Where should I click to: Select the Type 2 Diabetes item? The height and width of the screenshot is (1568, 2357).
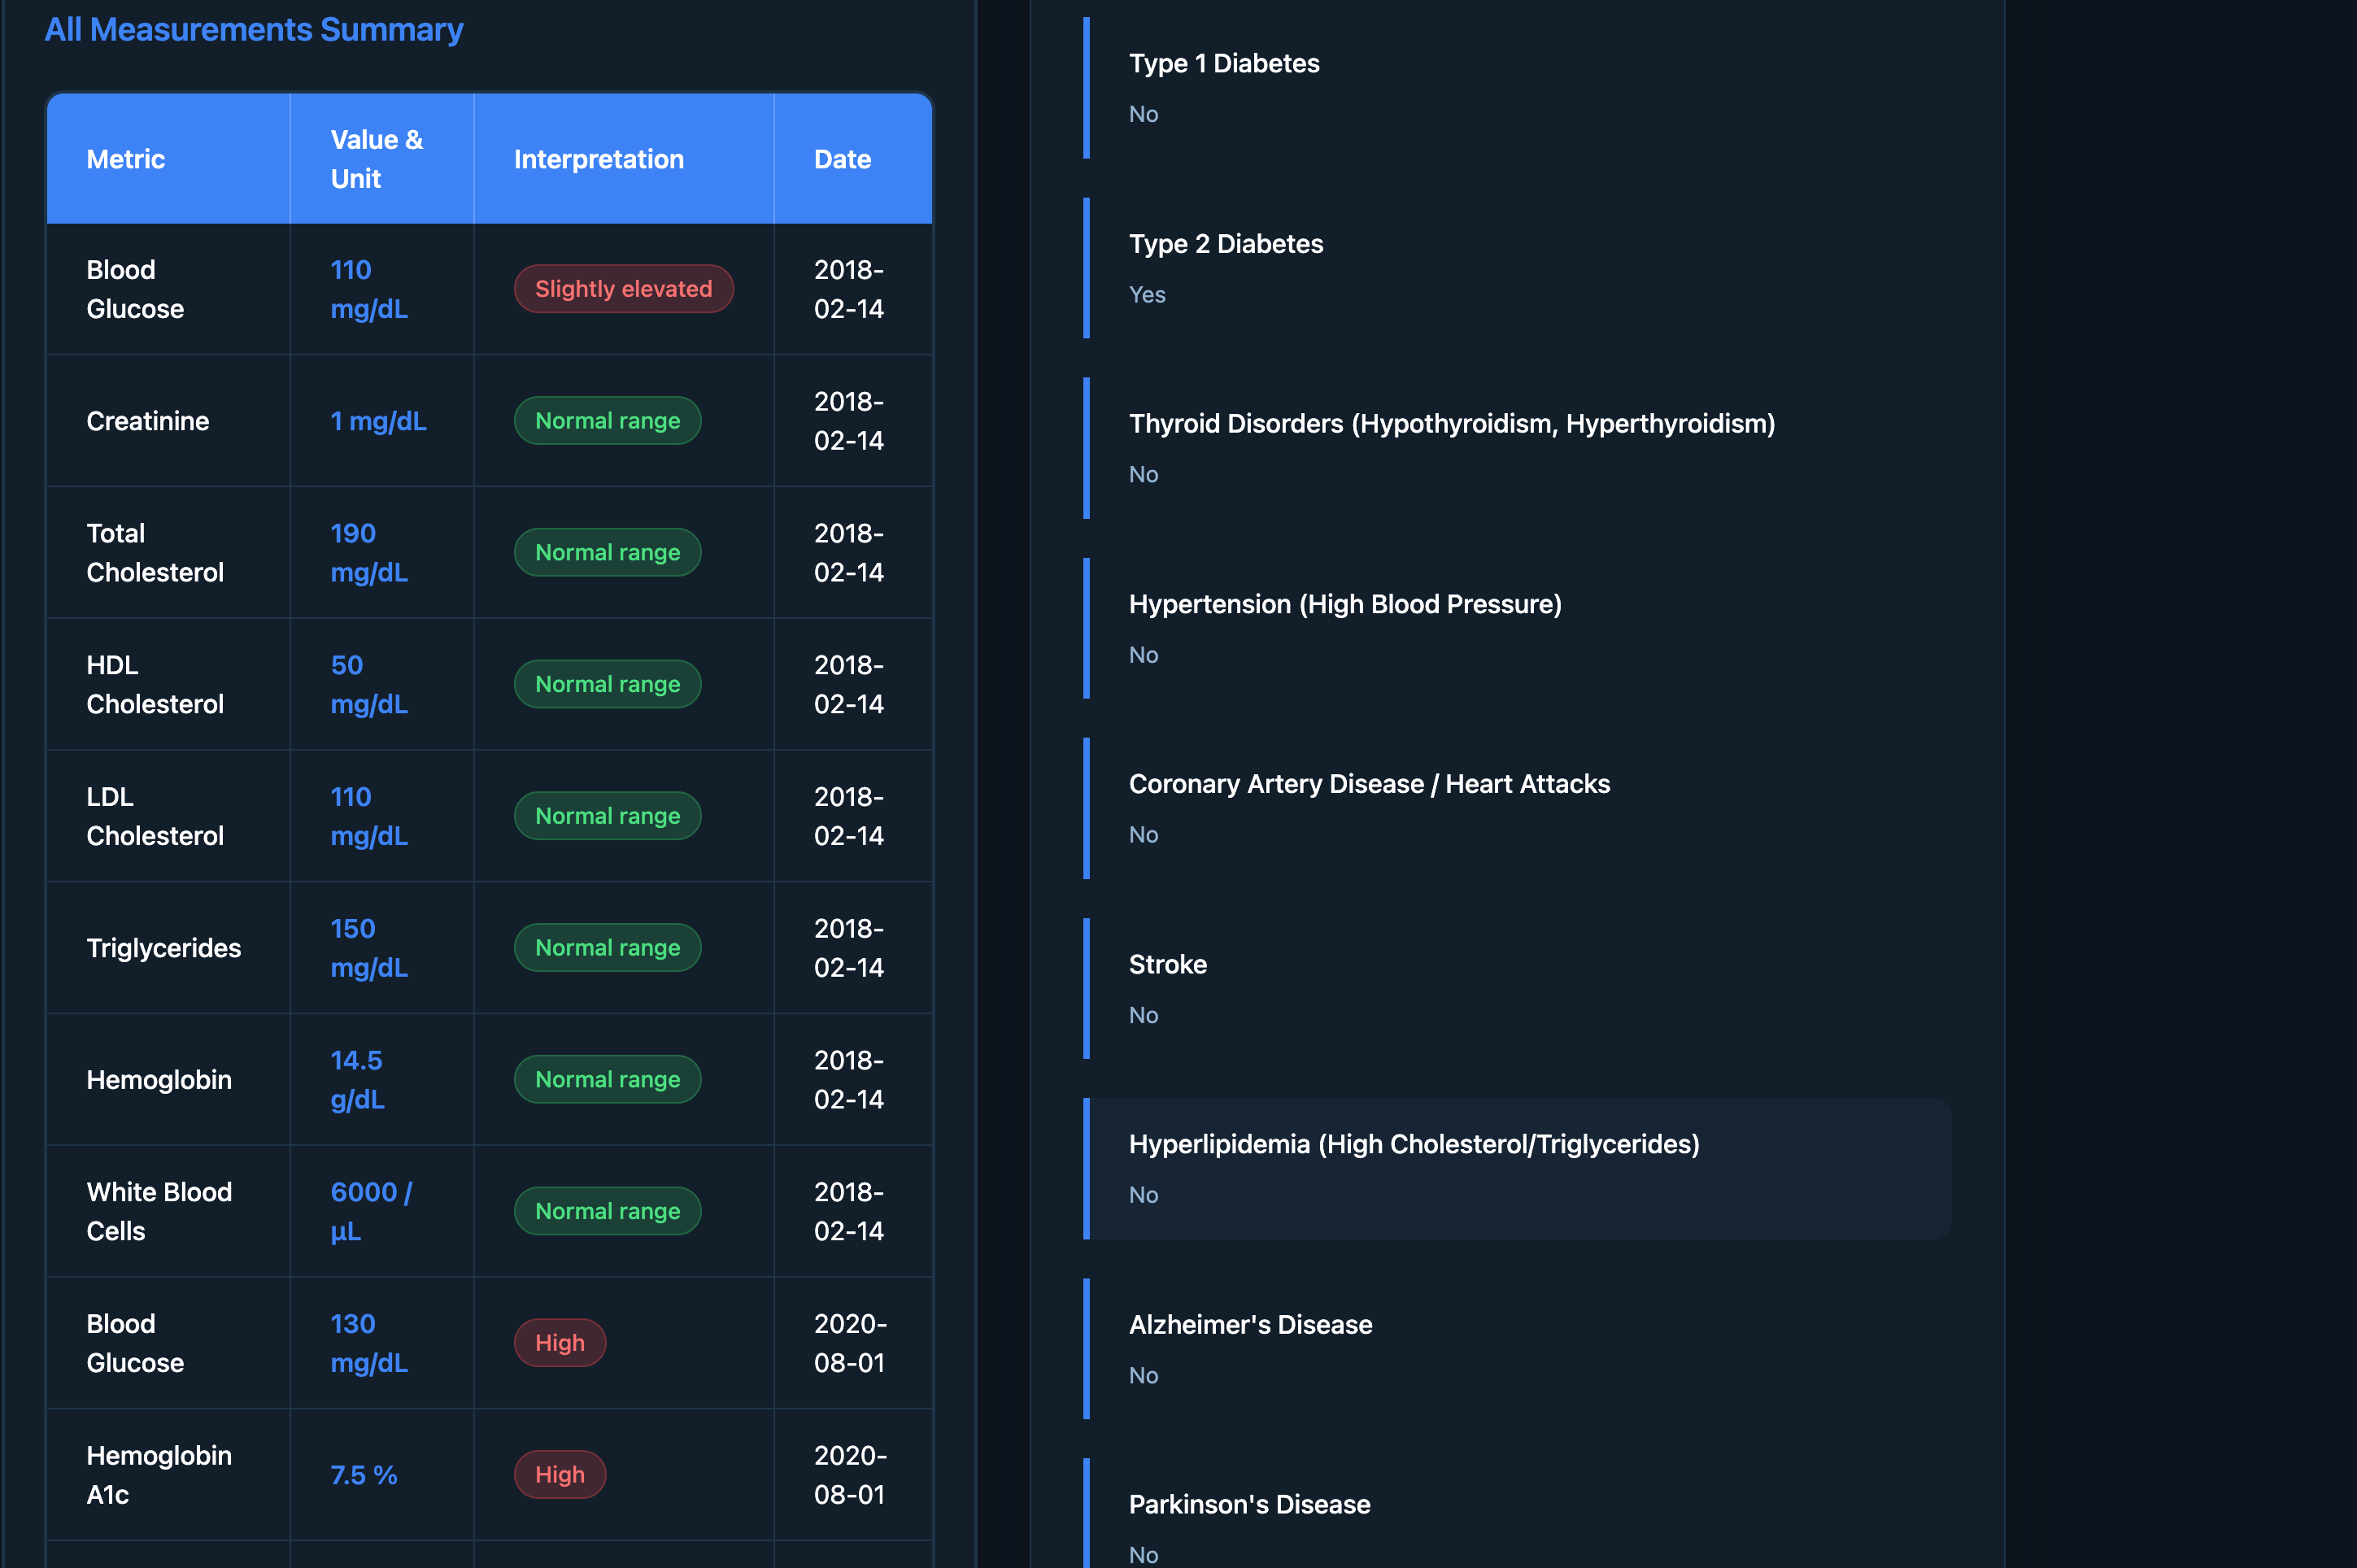(1226, 244)
